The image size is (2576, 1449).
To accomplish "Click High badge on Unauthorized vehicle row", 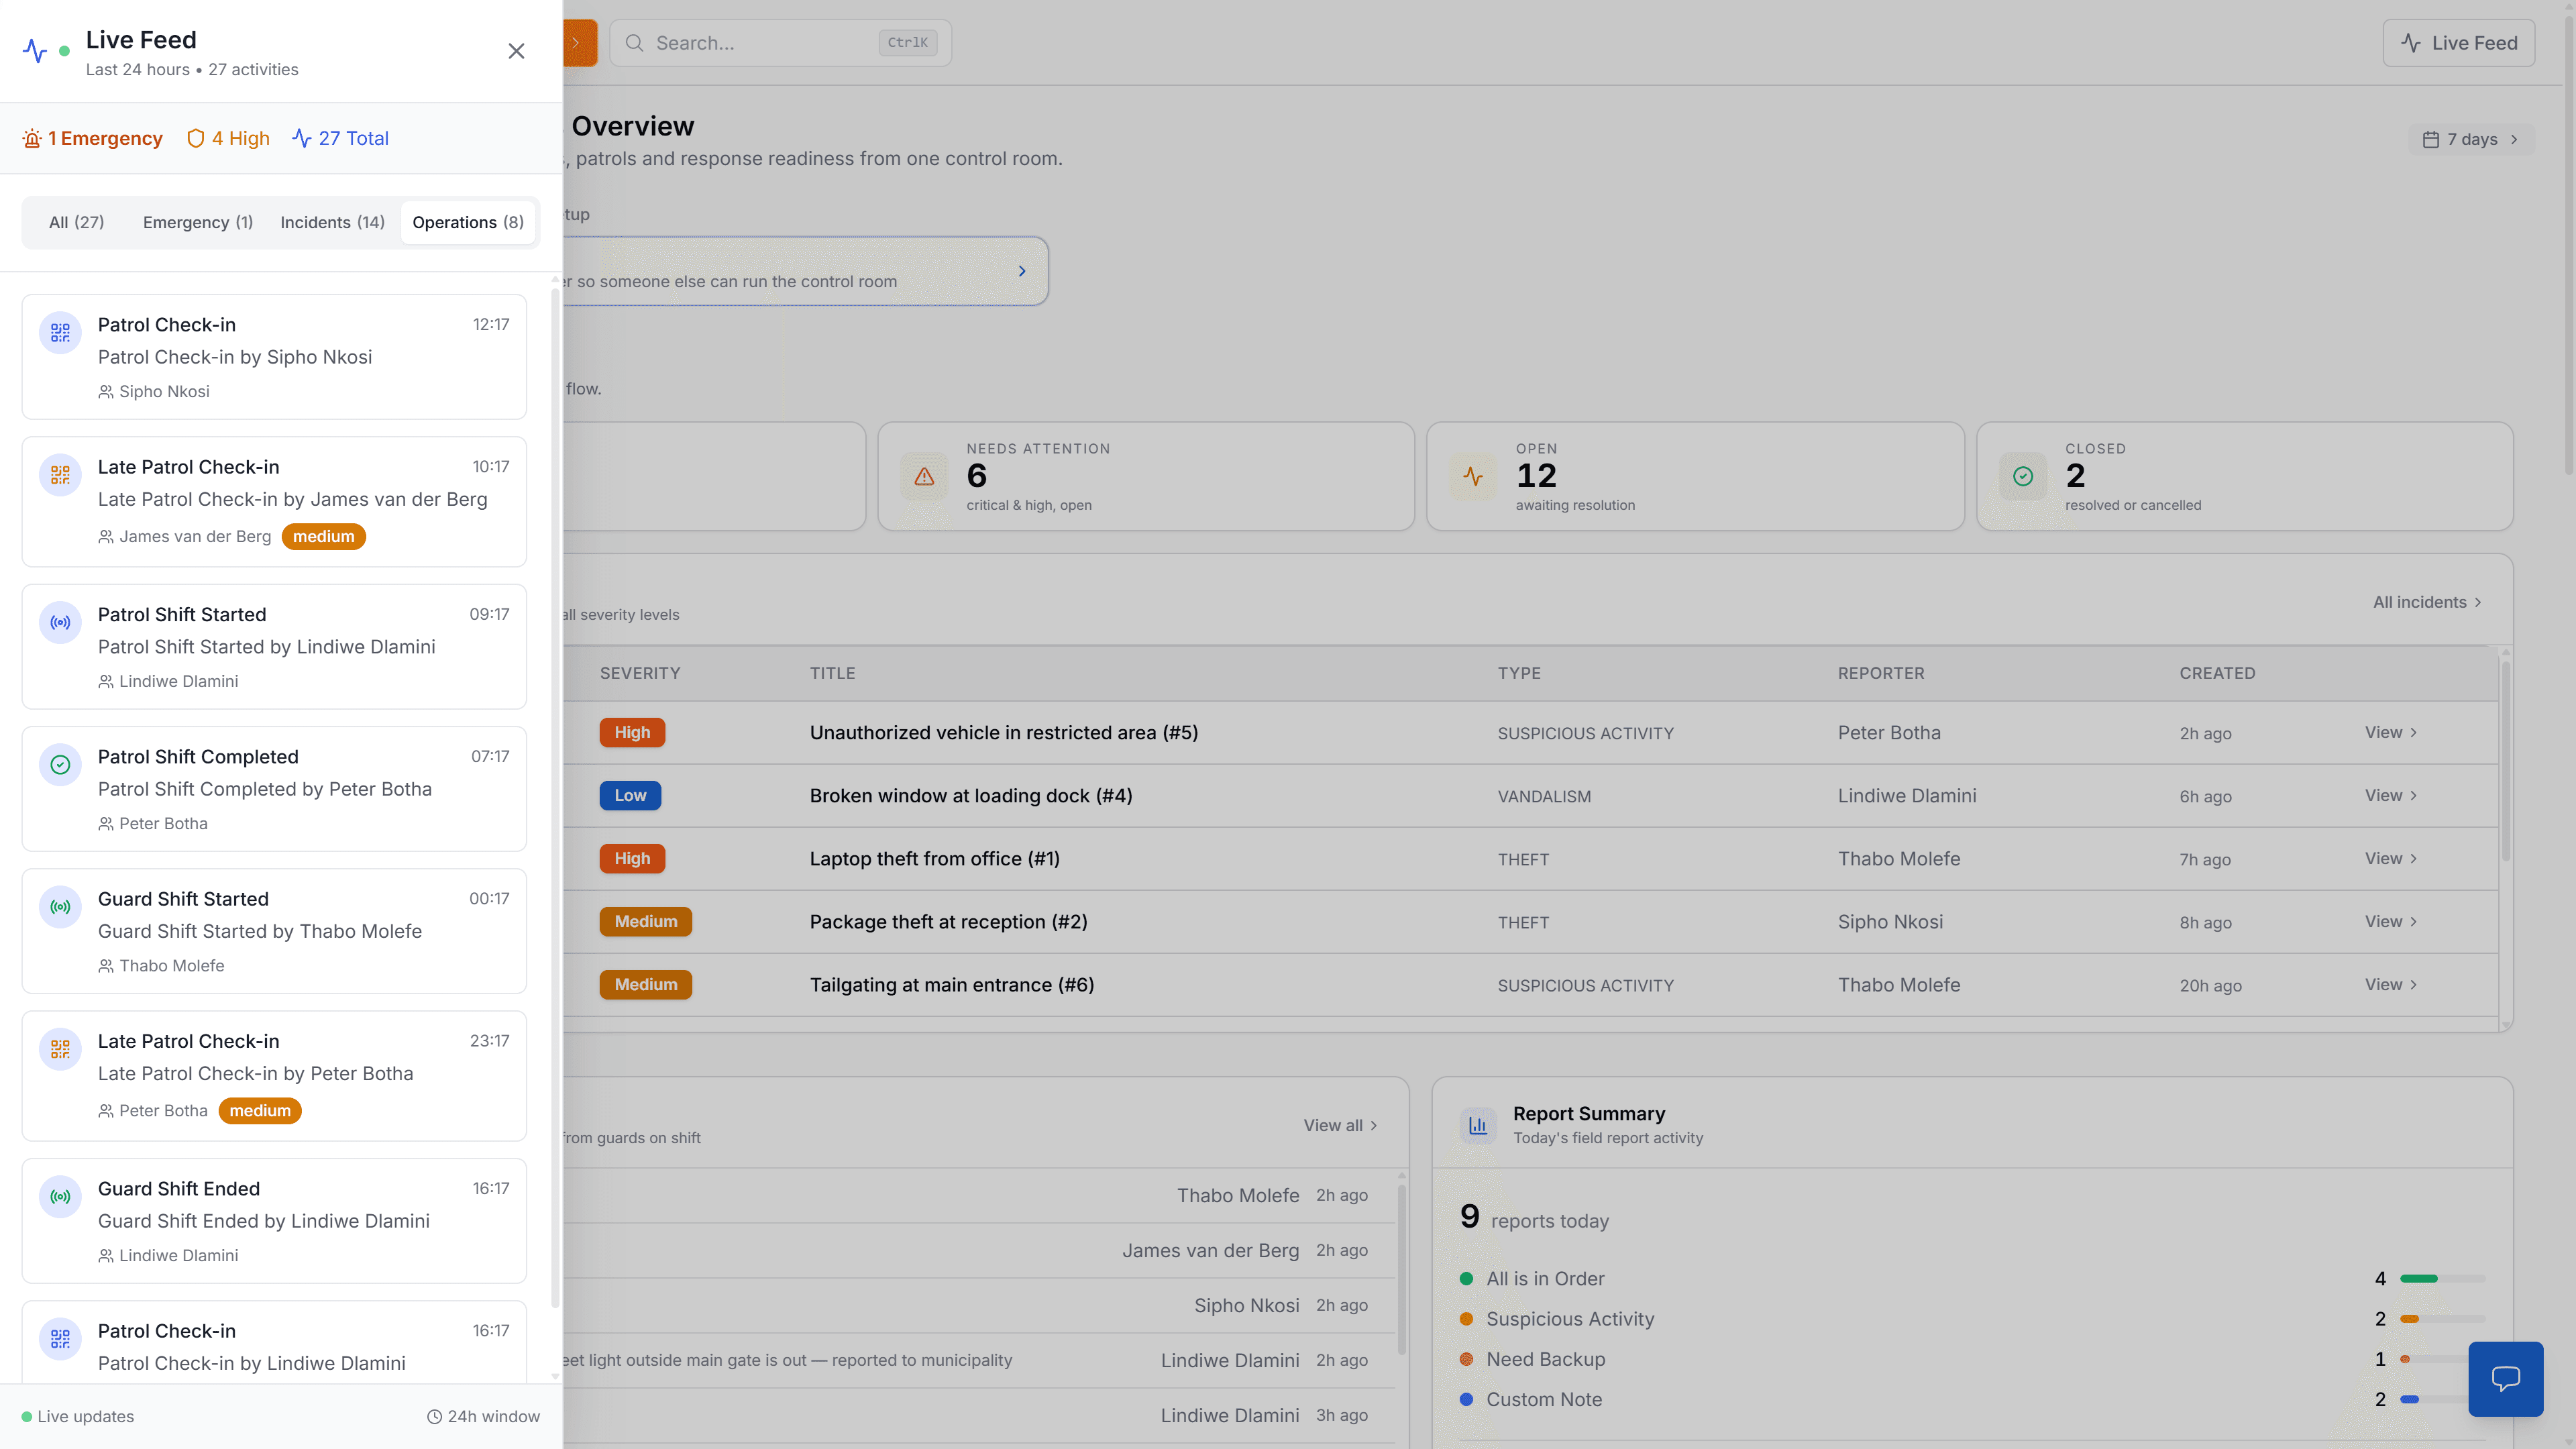I will pos(632,733).
